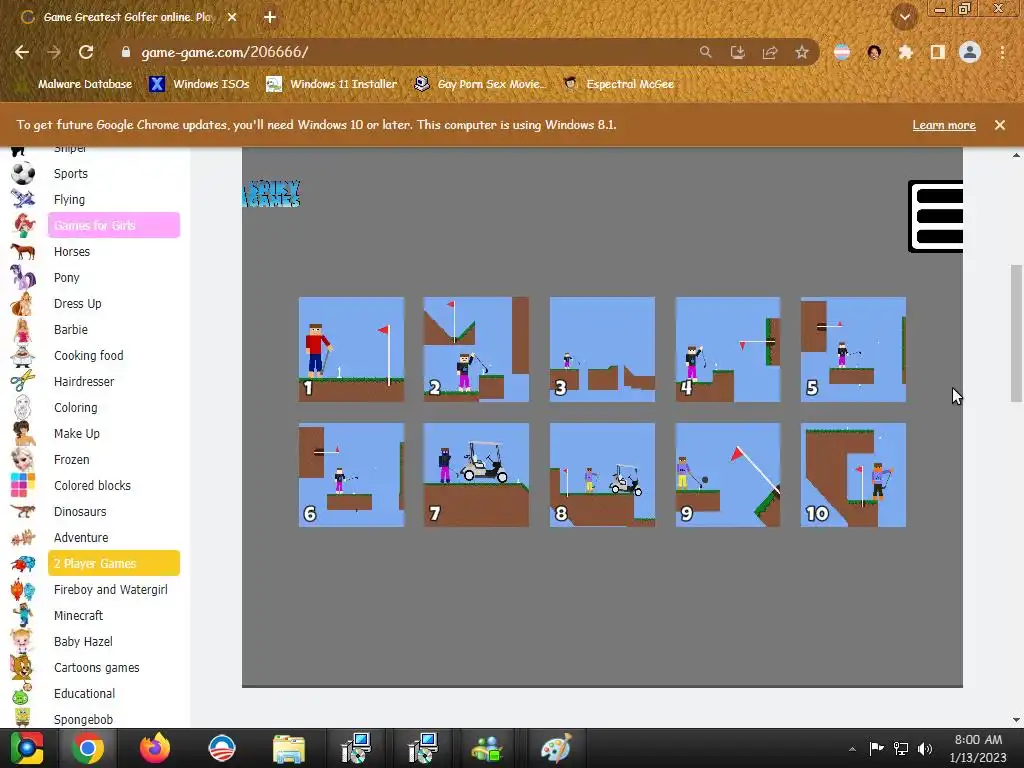Click the page vertical scrollbar thumb

coord(1016,333)
